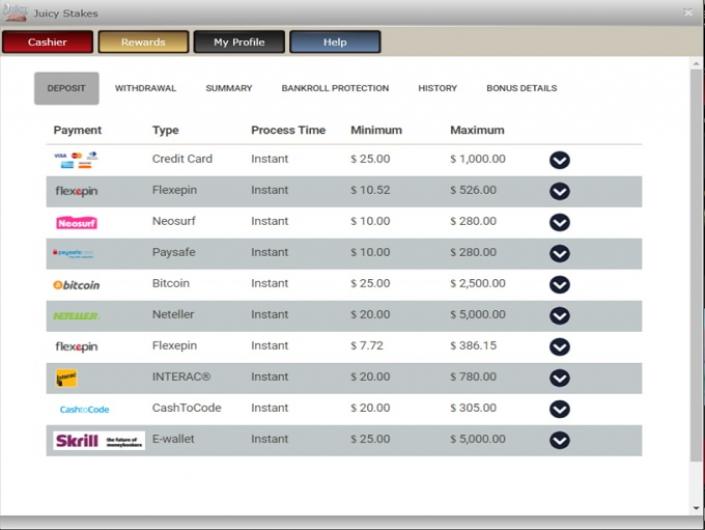Click the Visa/Mastercard credit card logos
The height and width of the screenshot is (530, 705).
76,160
